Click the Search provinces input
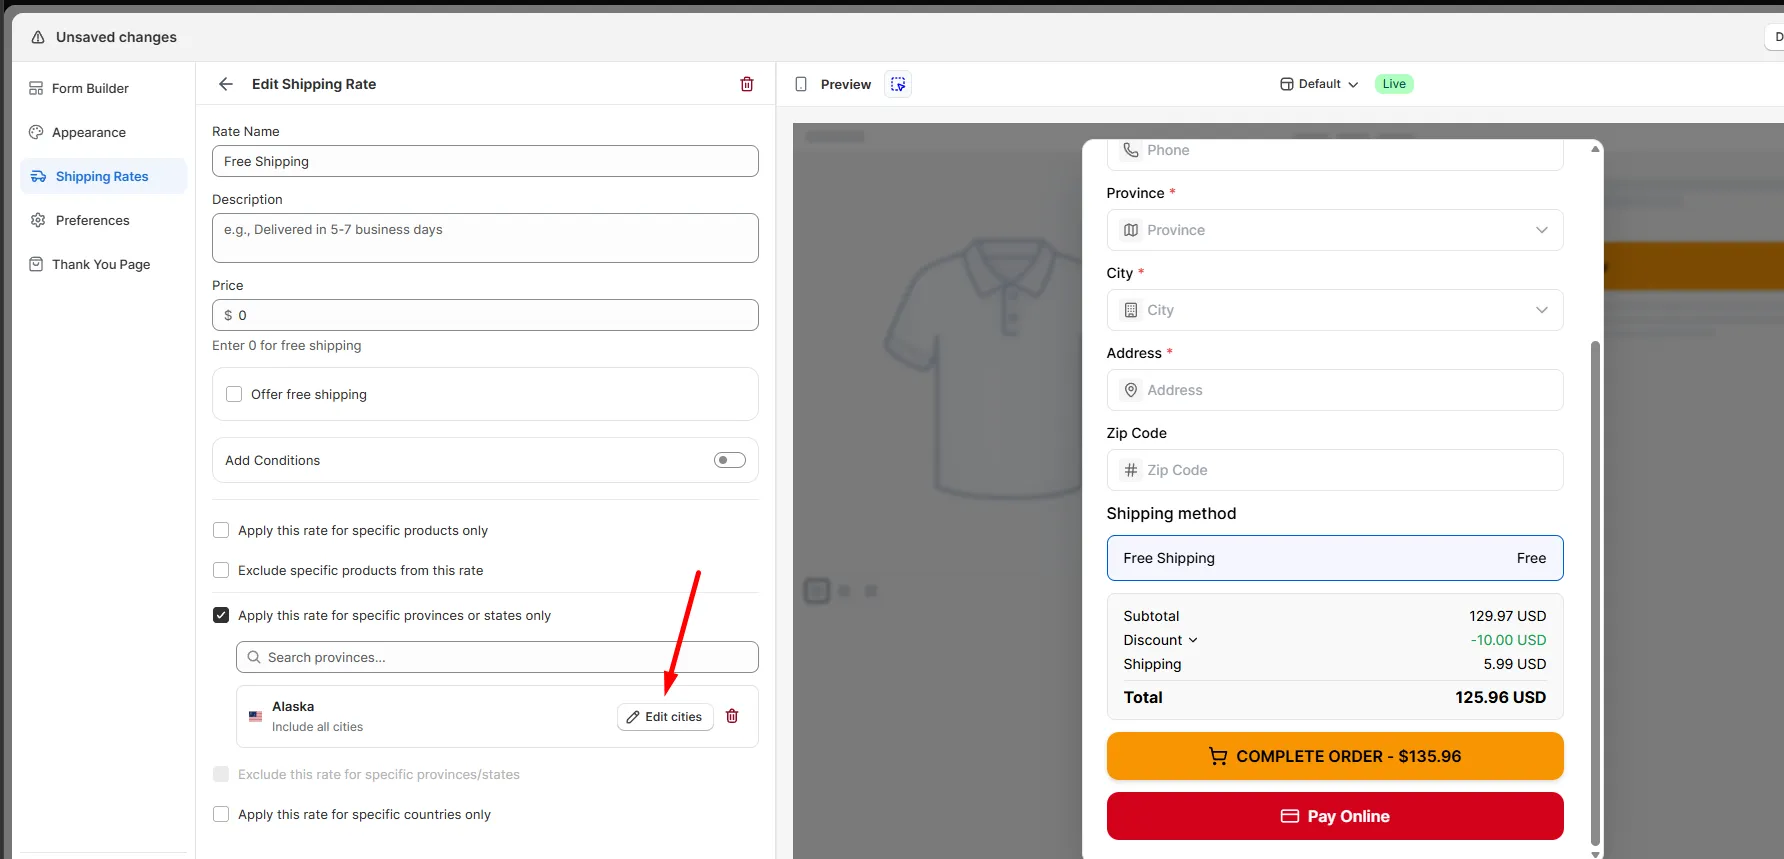1784x859 pixels. (x=497, y=657)
